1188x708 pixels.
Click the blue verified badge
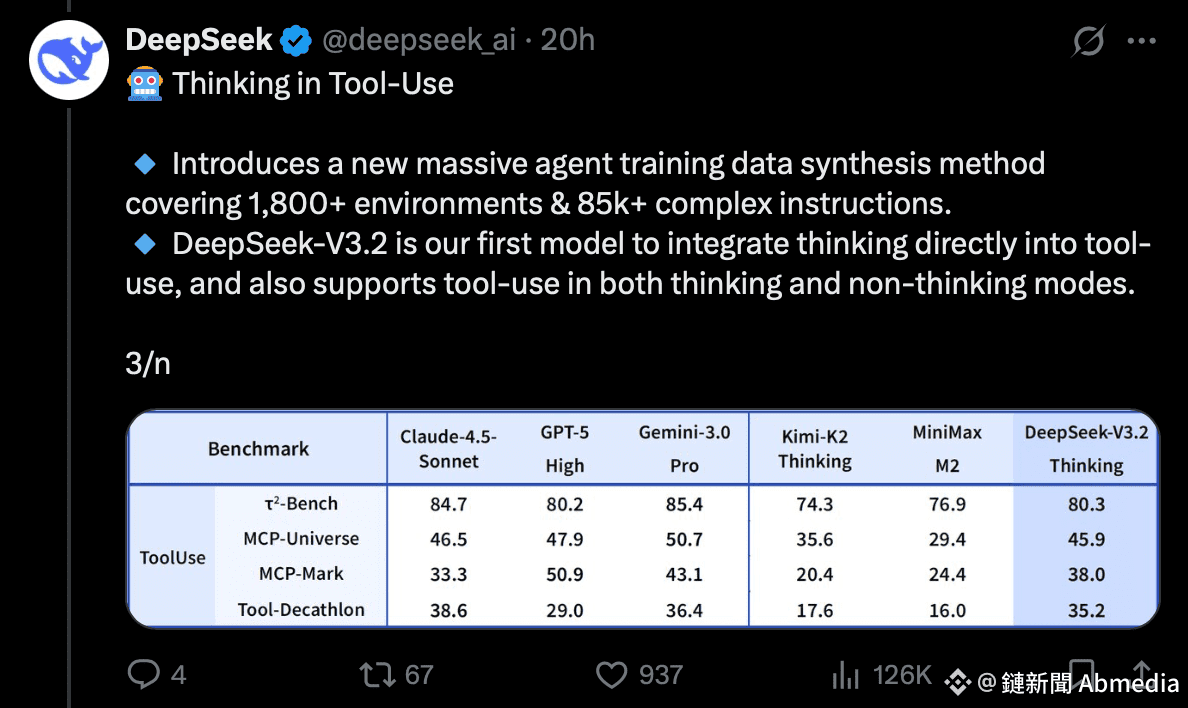[296, 40]
